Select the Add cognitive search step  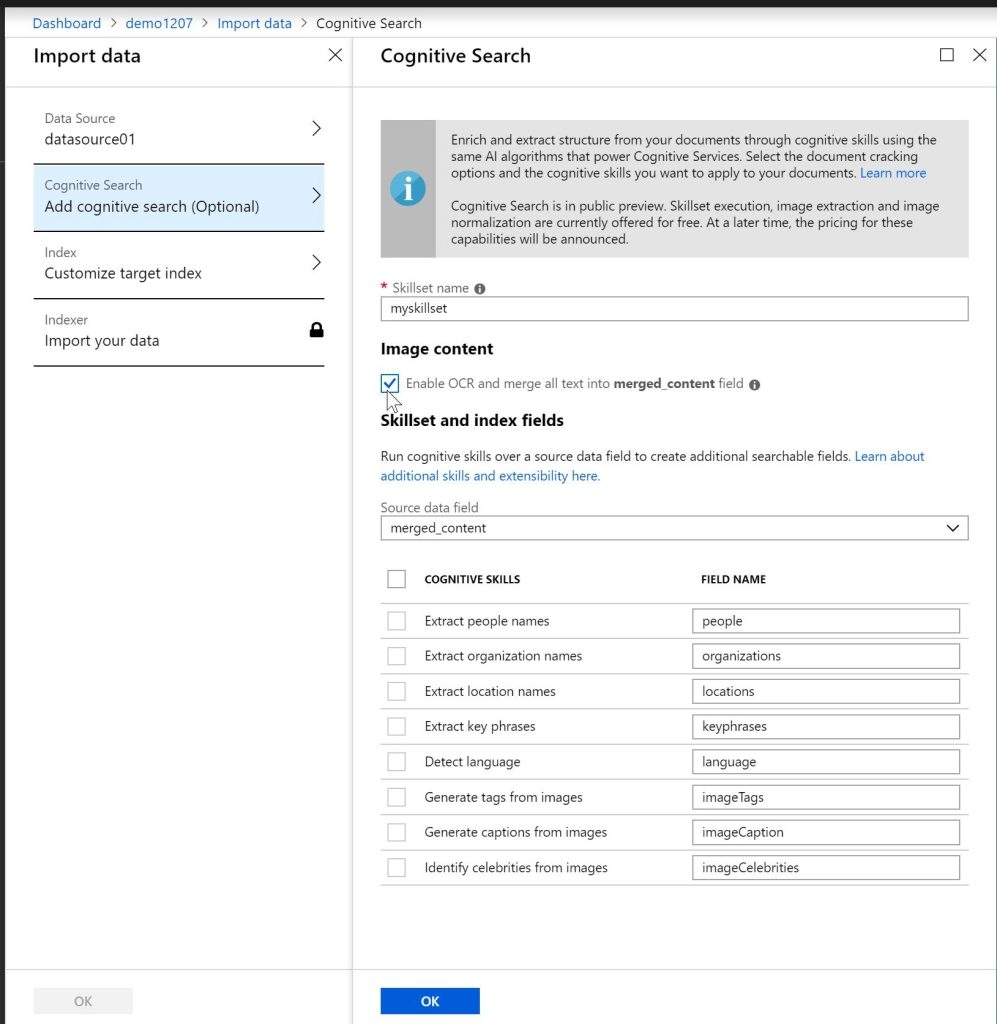pyautogui.click(x=179, y=196)
